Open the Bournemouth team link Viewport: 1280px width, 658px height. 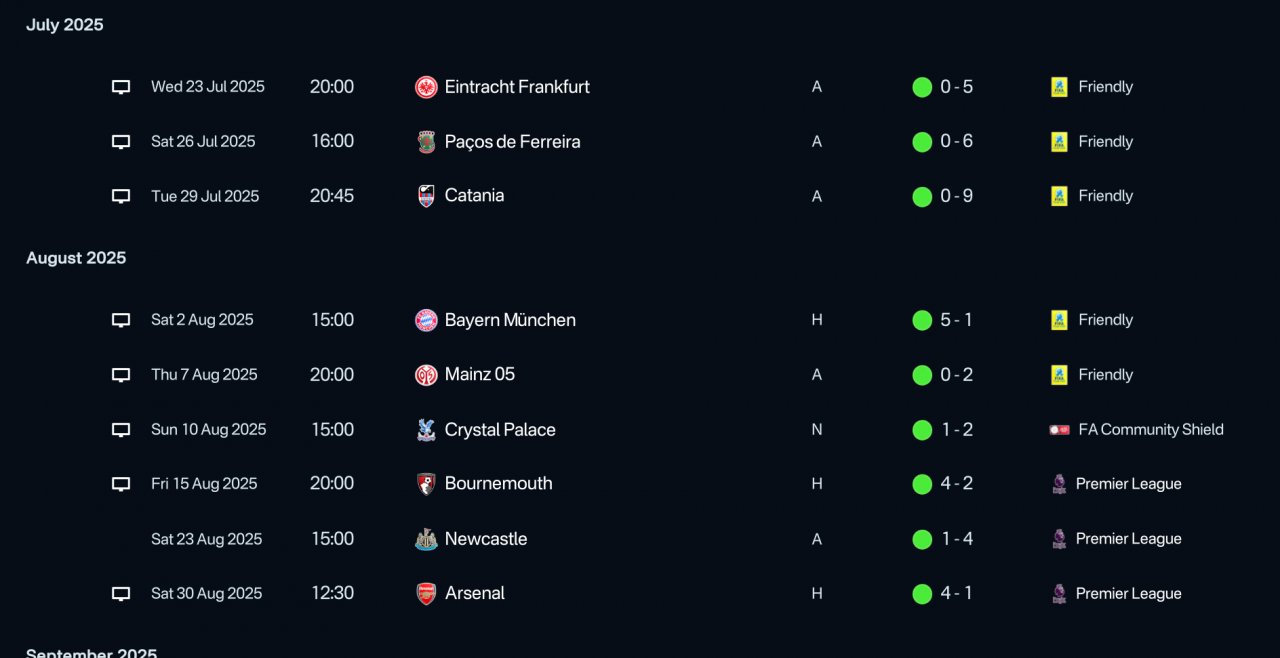[x=498, y=484]
